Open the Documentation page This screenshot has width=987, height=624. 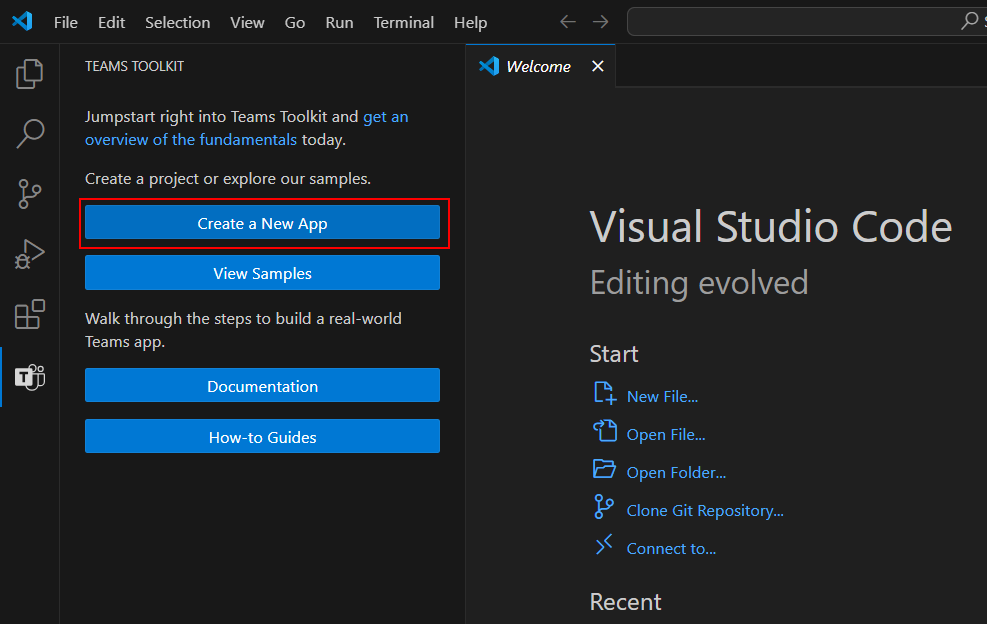(x=262, y=385)
